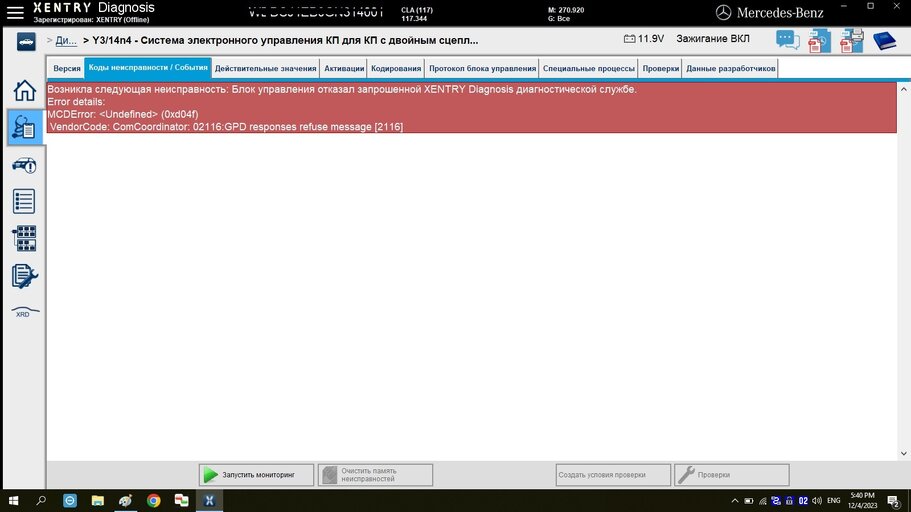Show hidden system tray icons
The image size is (911, 512).
pyautogui.click(x=735, y=500)
